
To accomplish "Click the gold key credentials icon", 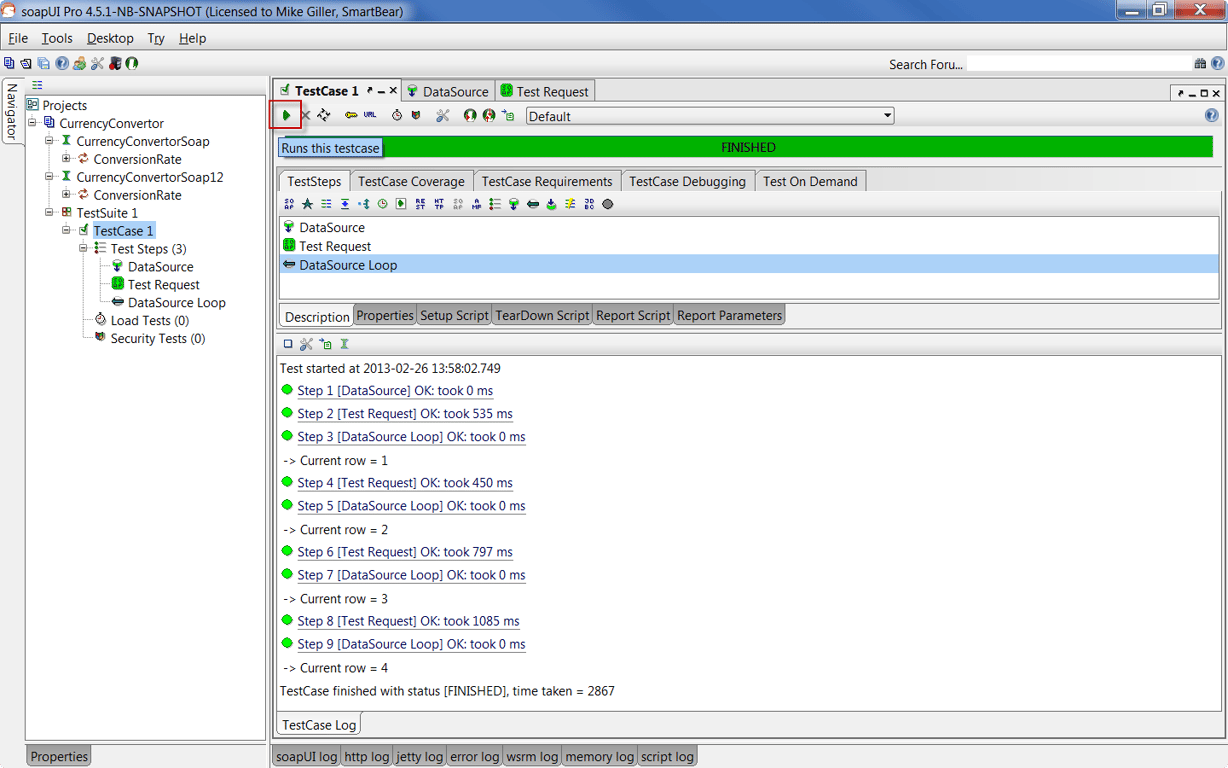I will pos(351,115).
